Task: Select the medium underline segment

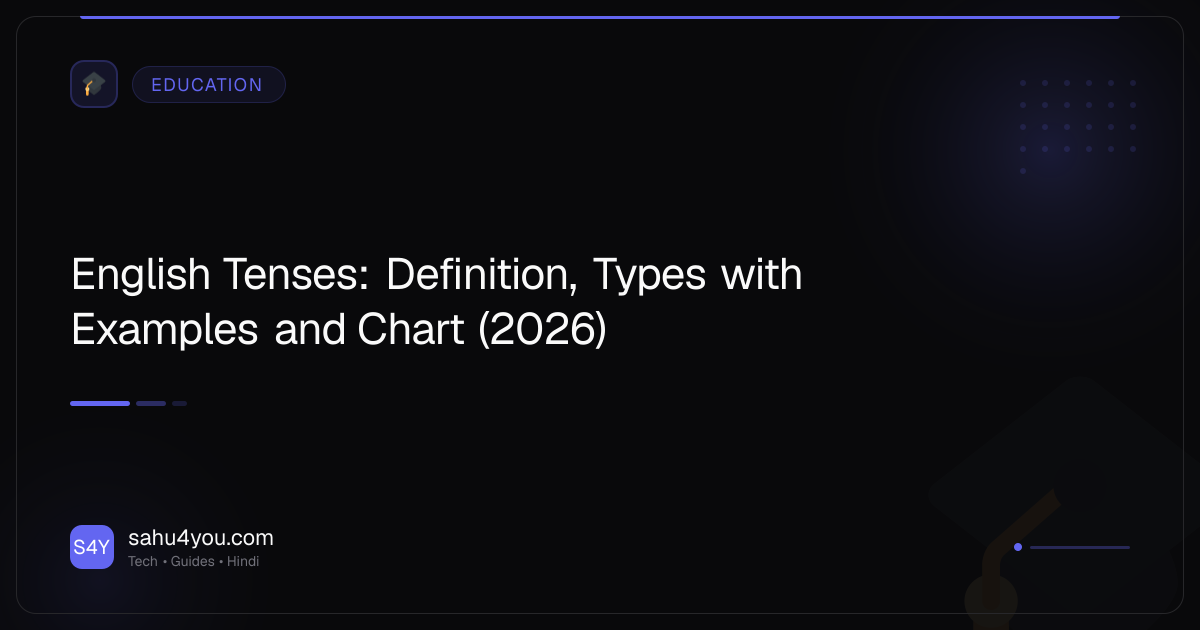Action: (151, 403)
